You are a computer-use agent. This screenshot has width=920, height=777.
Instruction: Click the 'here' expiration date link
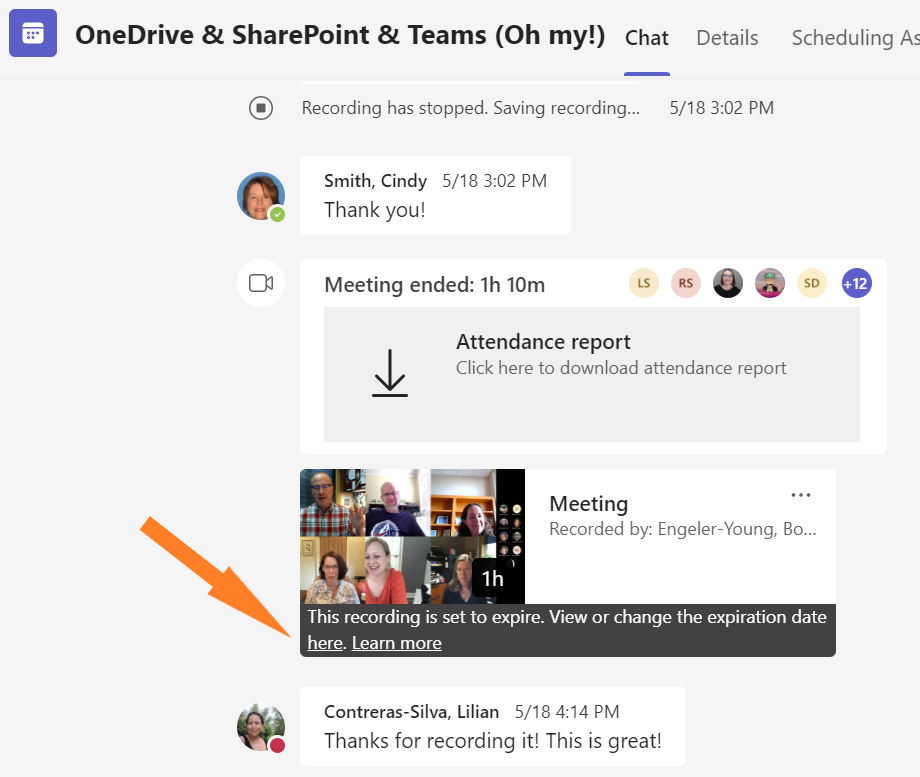point(325,643)
